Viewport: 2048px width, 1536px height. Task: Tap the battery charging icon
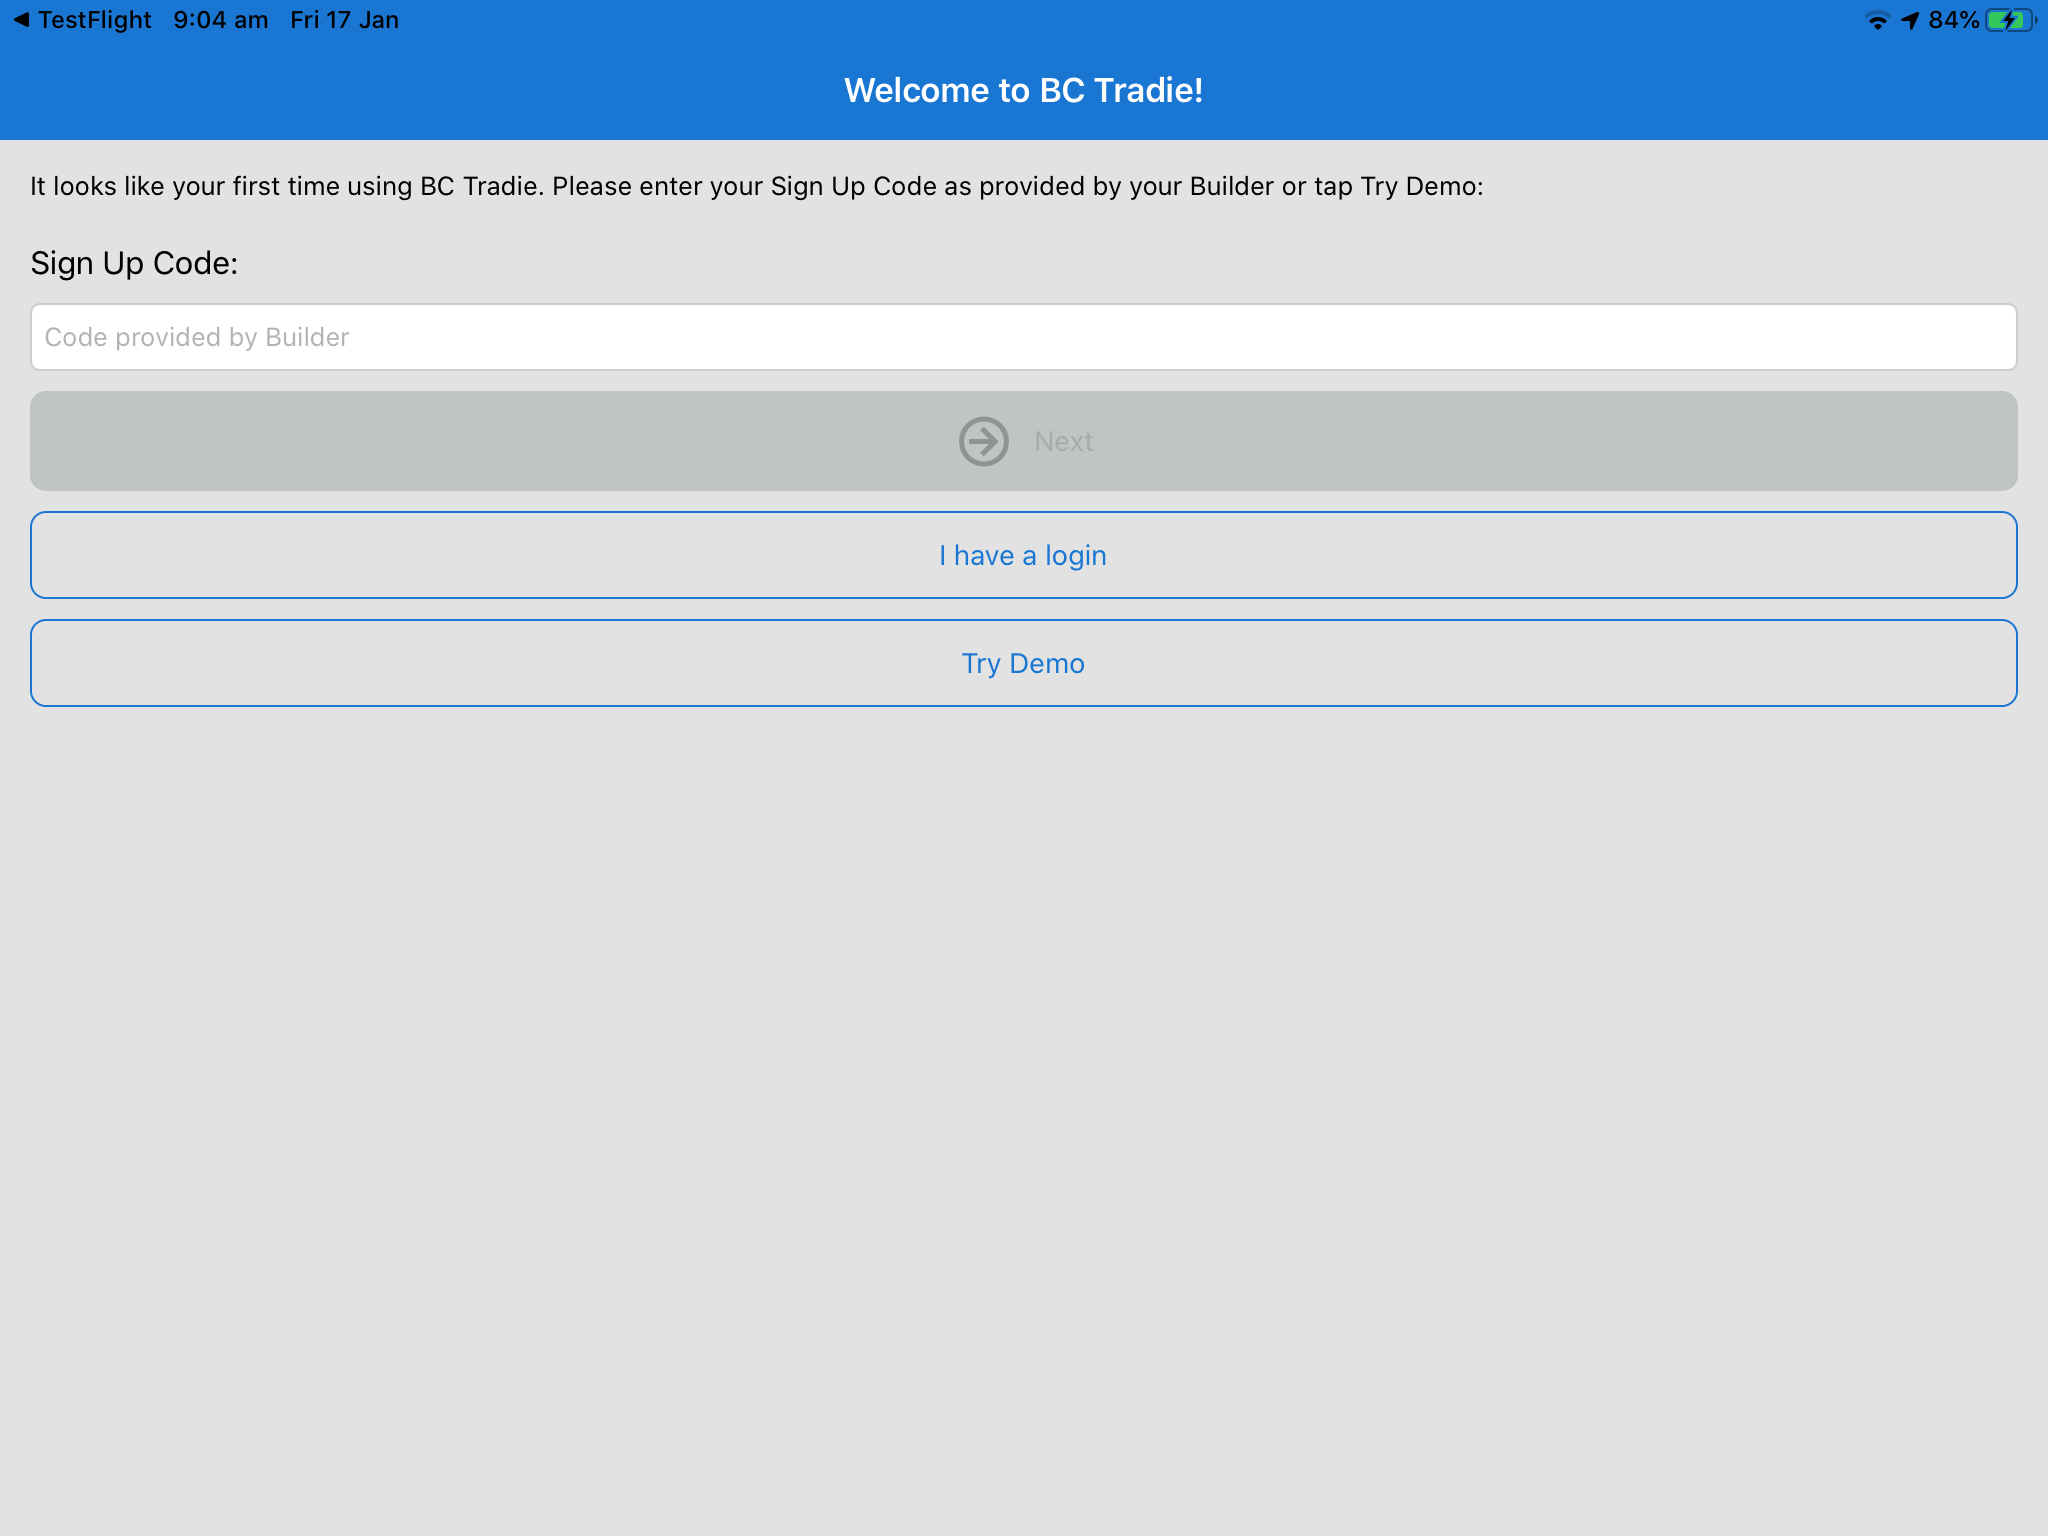click(x=2011, y=20)
